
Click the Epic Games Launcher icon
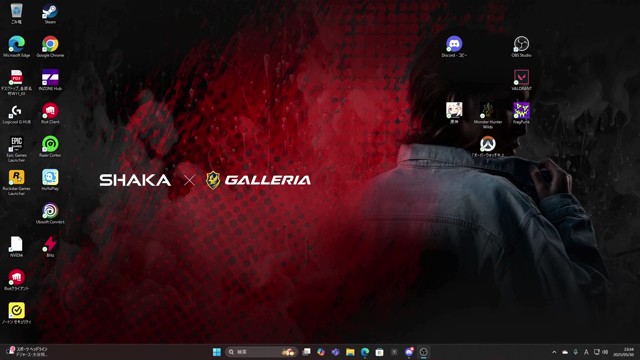(x=16, y=149)
